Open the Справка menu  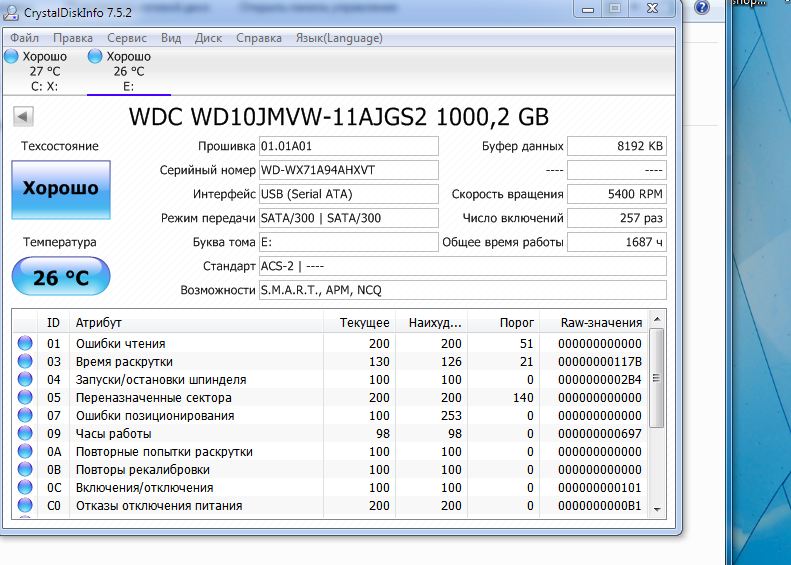(259, 38)
